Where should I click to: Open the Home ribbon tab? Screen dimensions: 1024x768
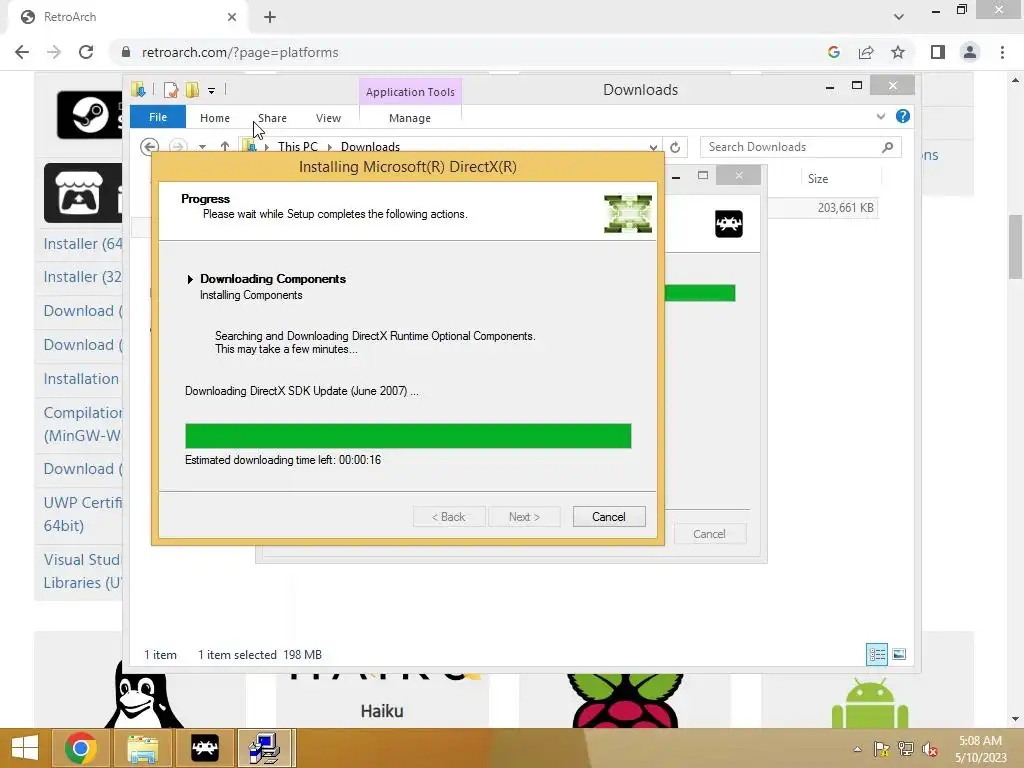tap(215, 118)
